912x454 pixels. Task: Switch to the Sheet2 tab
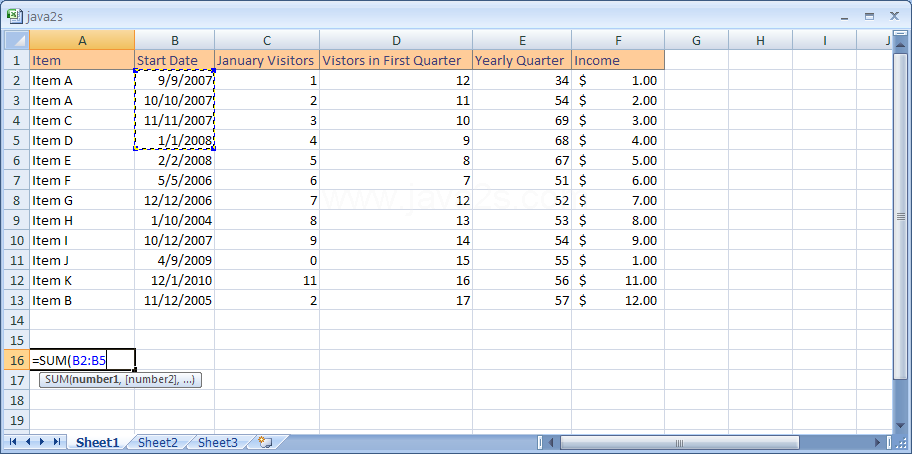[x=158, y=442]
